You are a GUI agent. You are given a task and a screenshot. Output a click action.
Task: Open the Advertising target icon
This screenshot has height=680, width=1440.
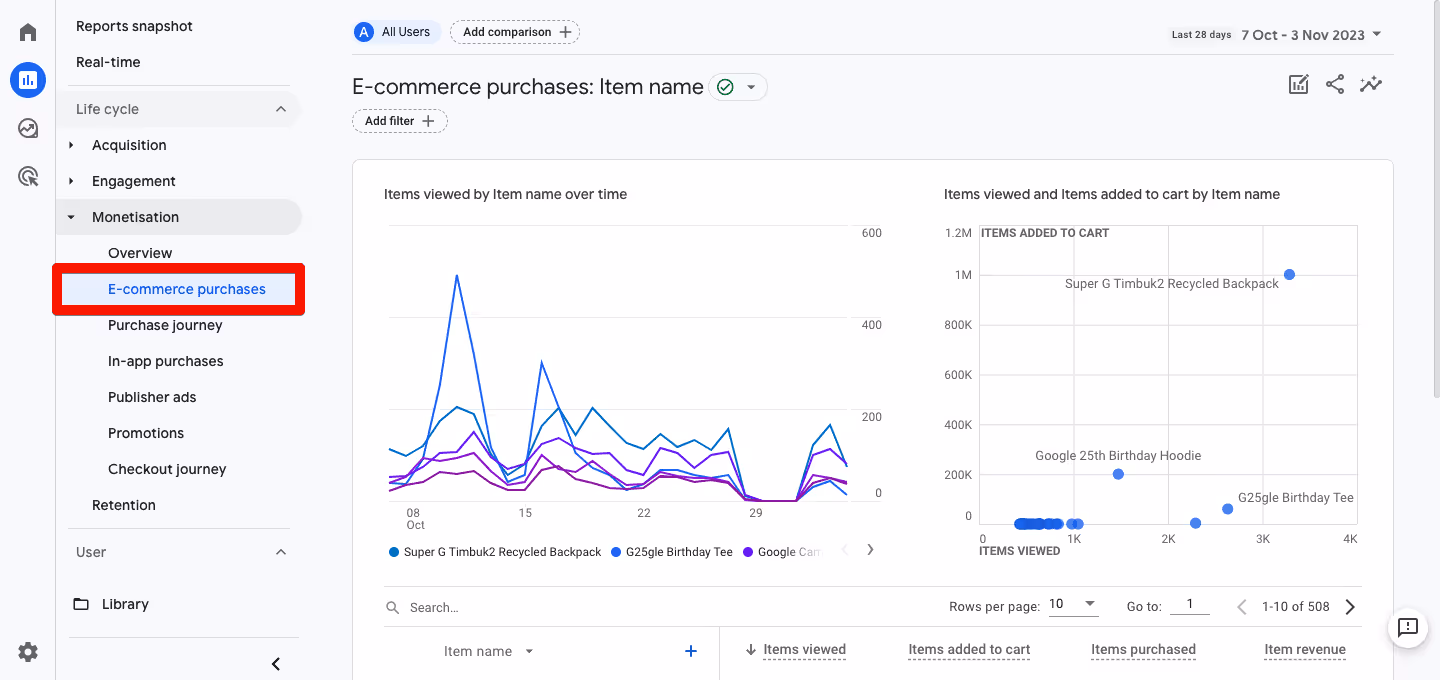click(28, 177)
